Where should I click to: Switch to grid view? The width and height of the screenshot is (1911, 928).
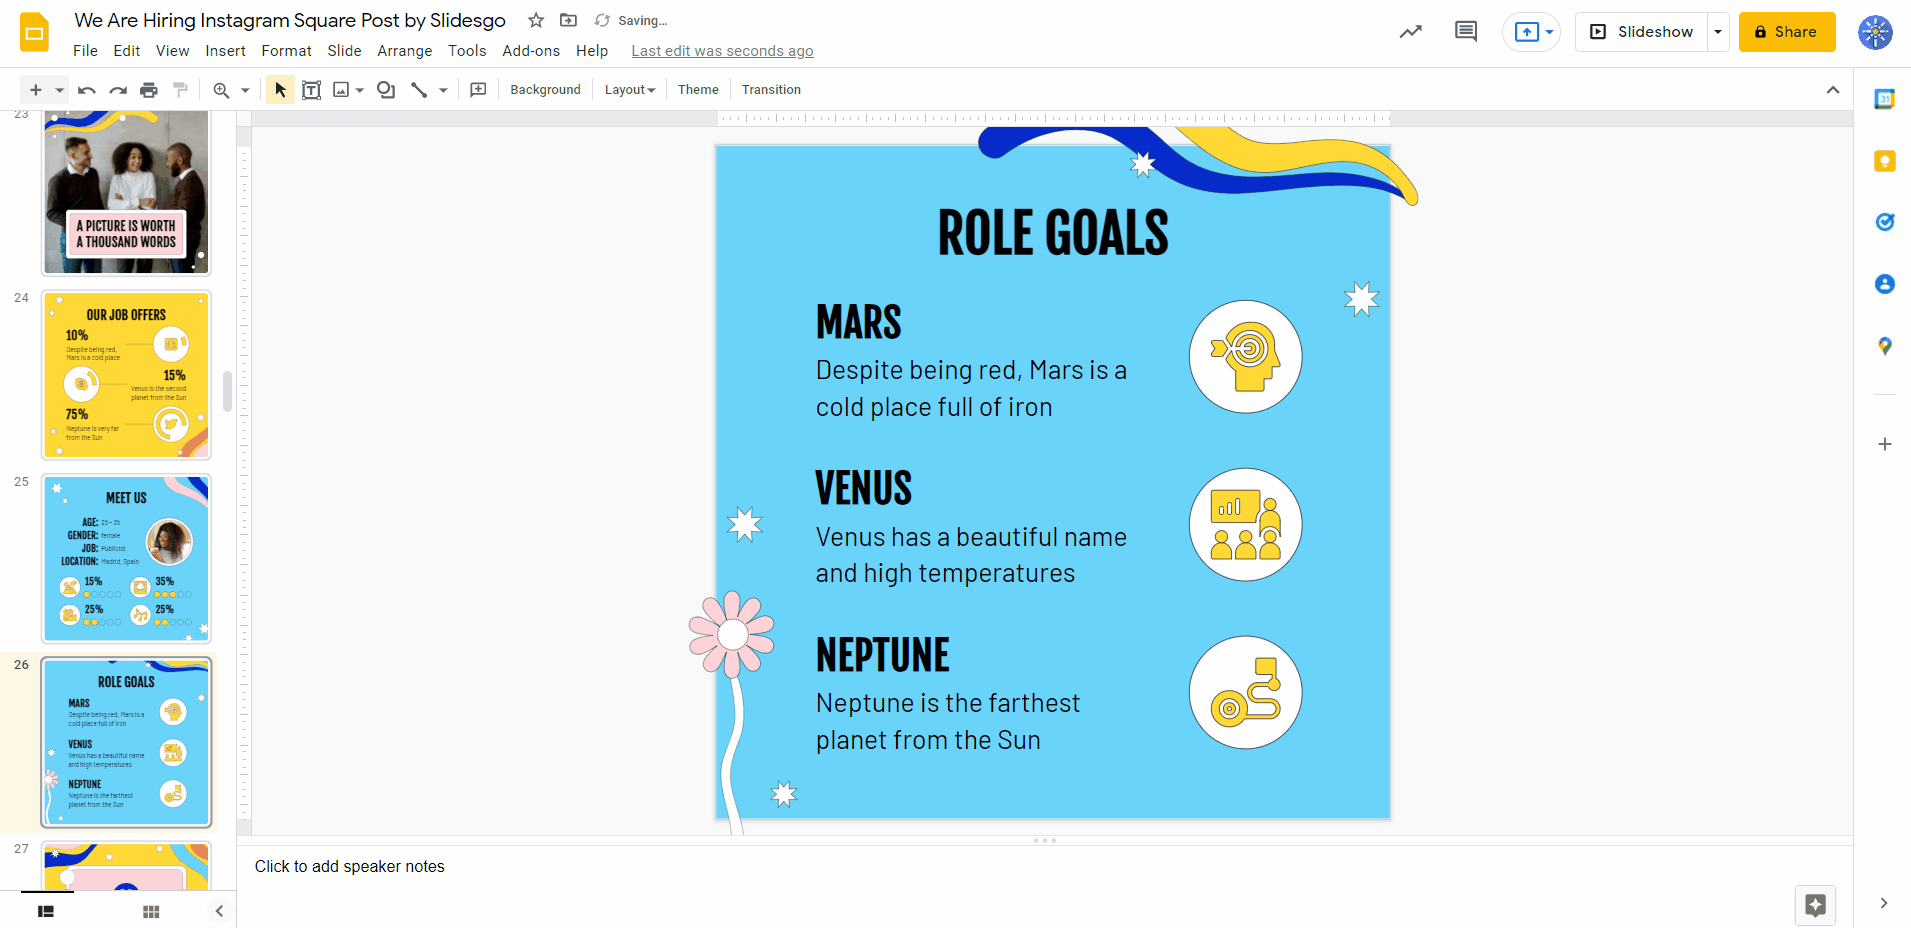click(x=151, y=911)
